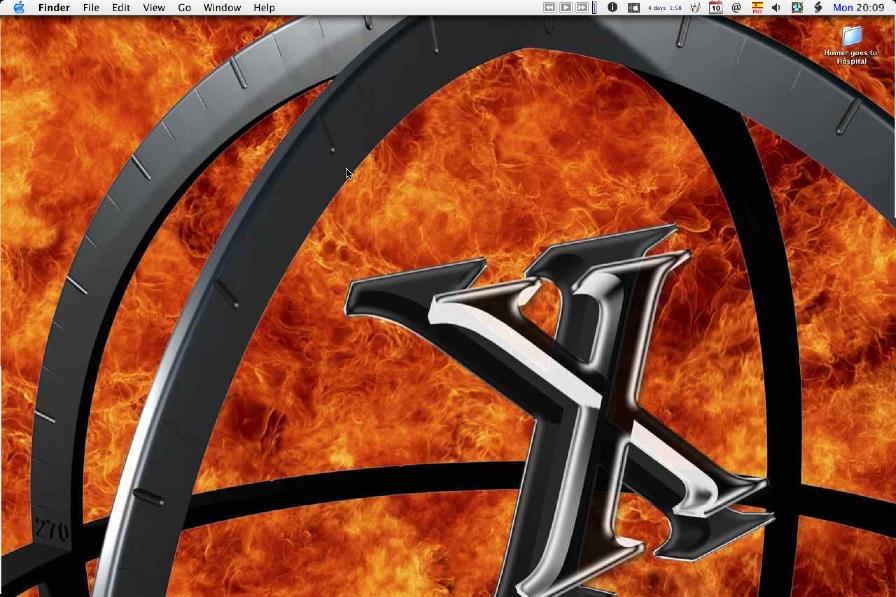Open the volume speaker menu
Screen dimensions: 896x597
pyautogui.click(x=776, y=7)
